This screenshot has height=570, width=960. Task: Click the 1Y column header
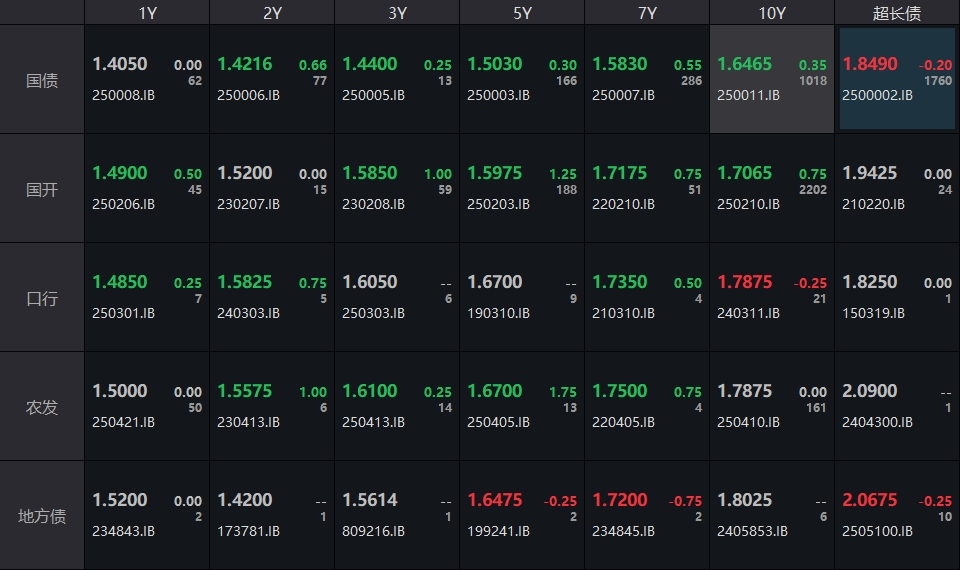click(147, 12)
